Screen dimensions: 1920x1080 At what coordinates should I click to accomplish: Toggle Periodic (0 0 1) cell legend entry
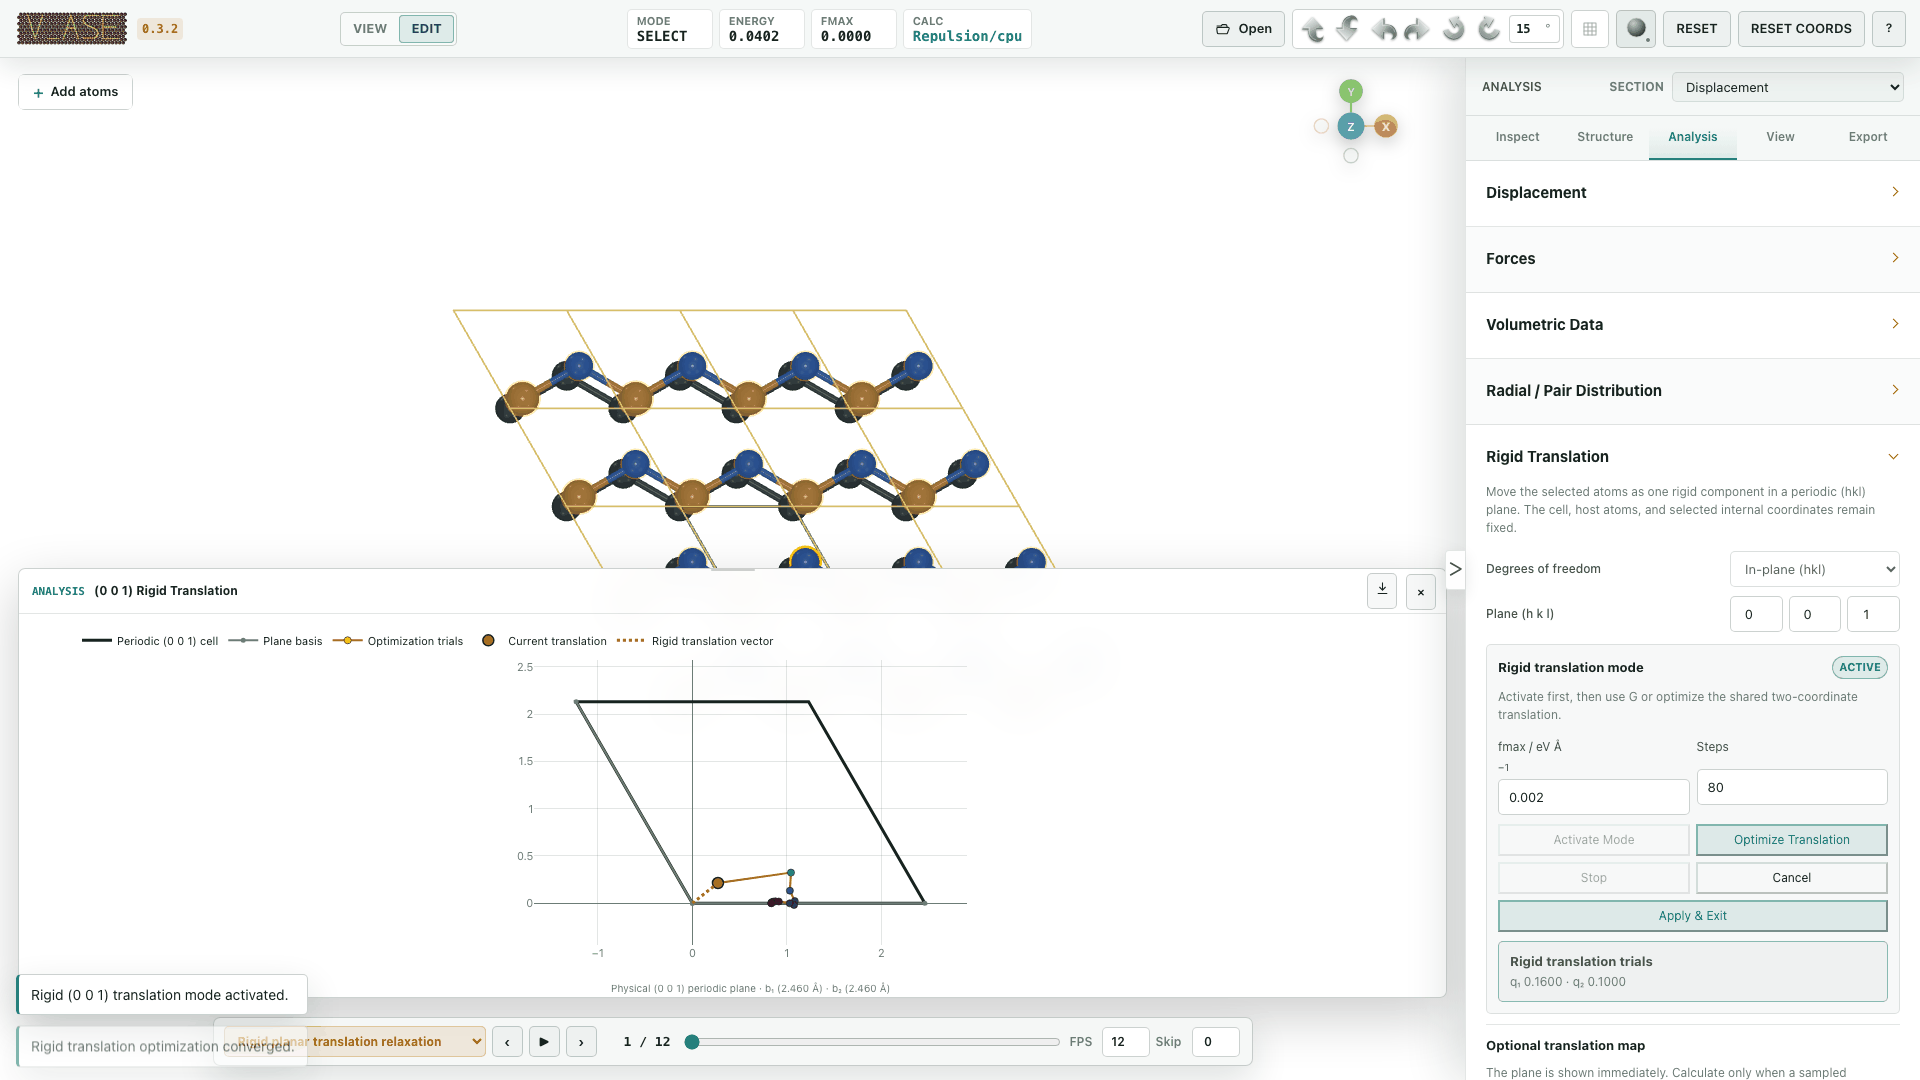tap(150, 641)
